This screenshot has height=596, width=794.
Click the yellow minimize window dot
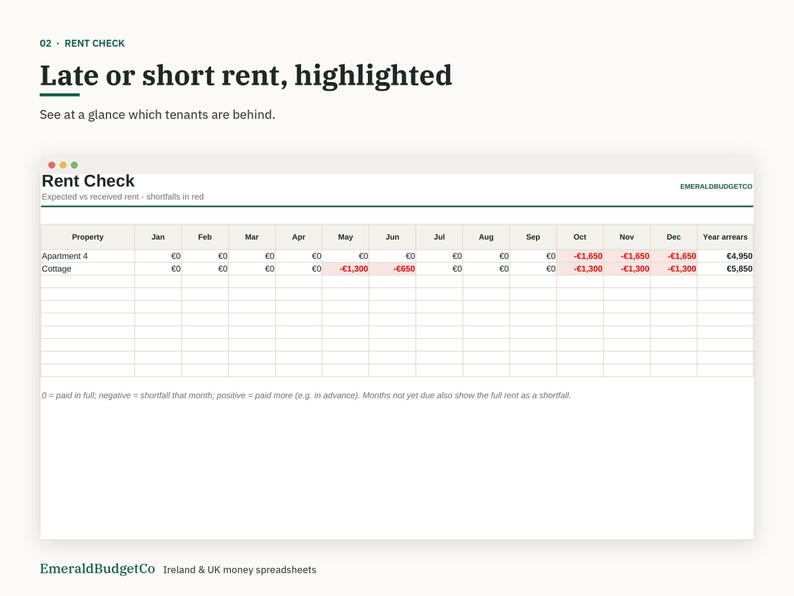(63, 165)
